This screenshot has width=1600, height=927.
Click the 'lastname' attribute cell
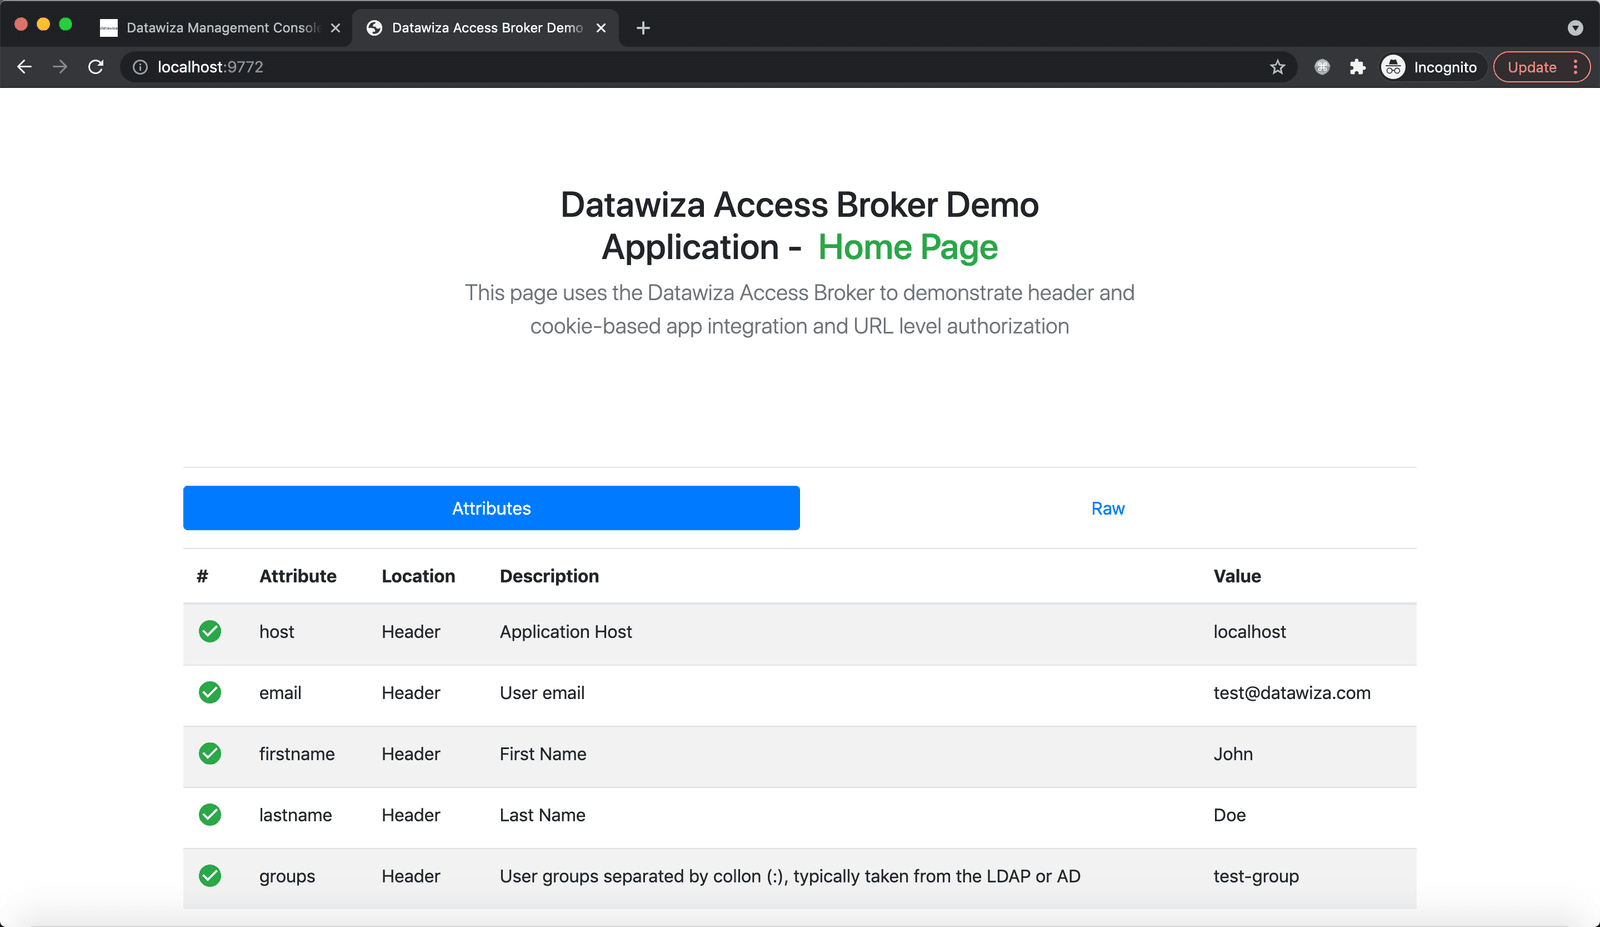(x=295, y=815)
